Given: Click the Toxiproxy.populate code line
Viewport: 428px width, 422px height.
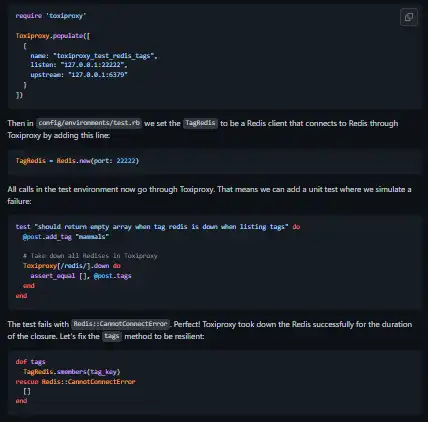Looking at the screenshot, I should [53, 36].
